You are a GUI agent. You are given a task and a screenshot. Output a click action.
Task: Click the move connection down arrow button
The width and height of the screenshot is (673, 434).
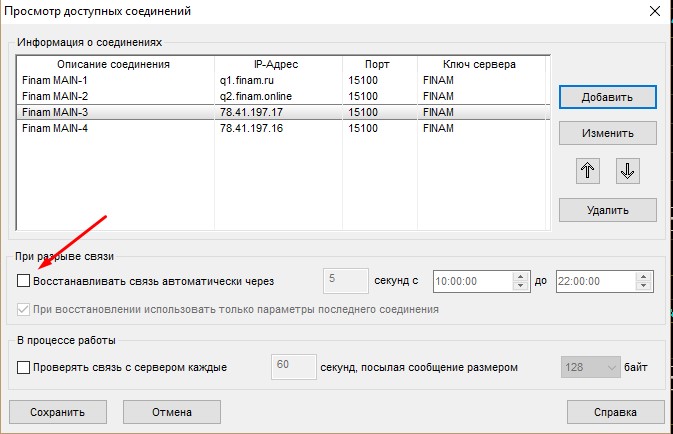[x=627, y=171]
